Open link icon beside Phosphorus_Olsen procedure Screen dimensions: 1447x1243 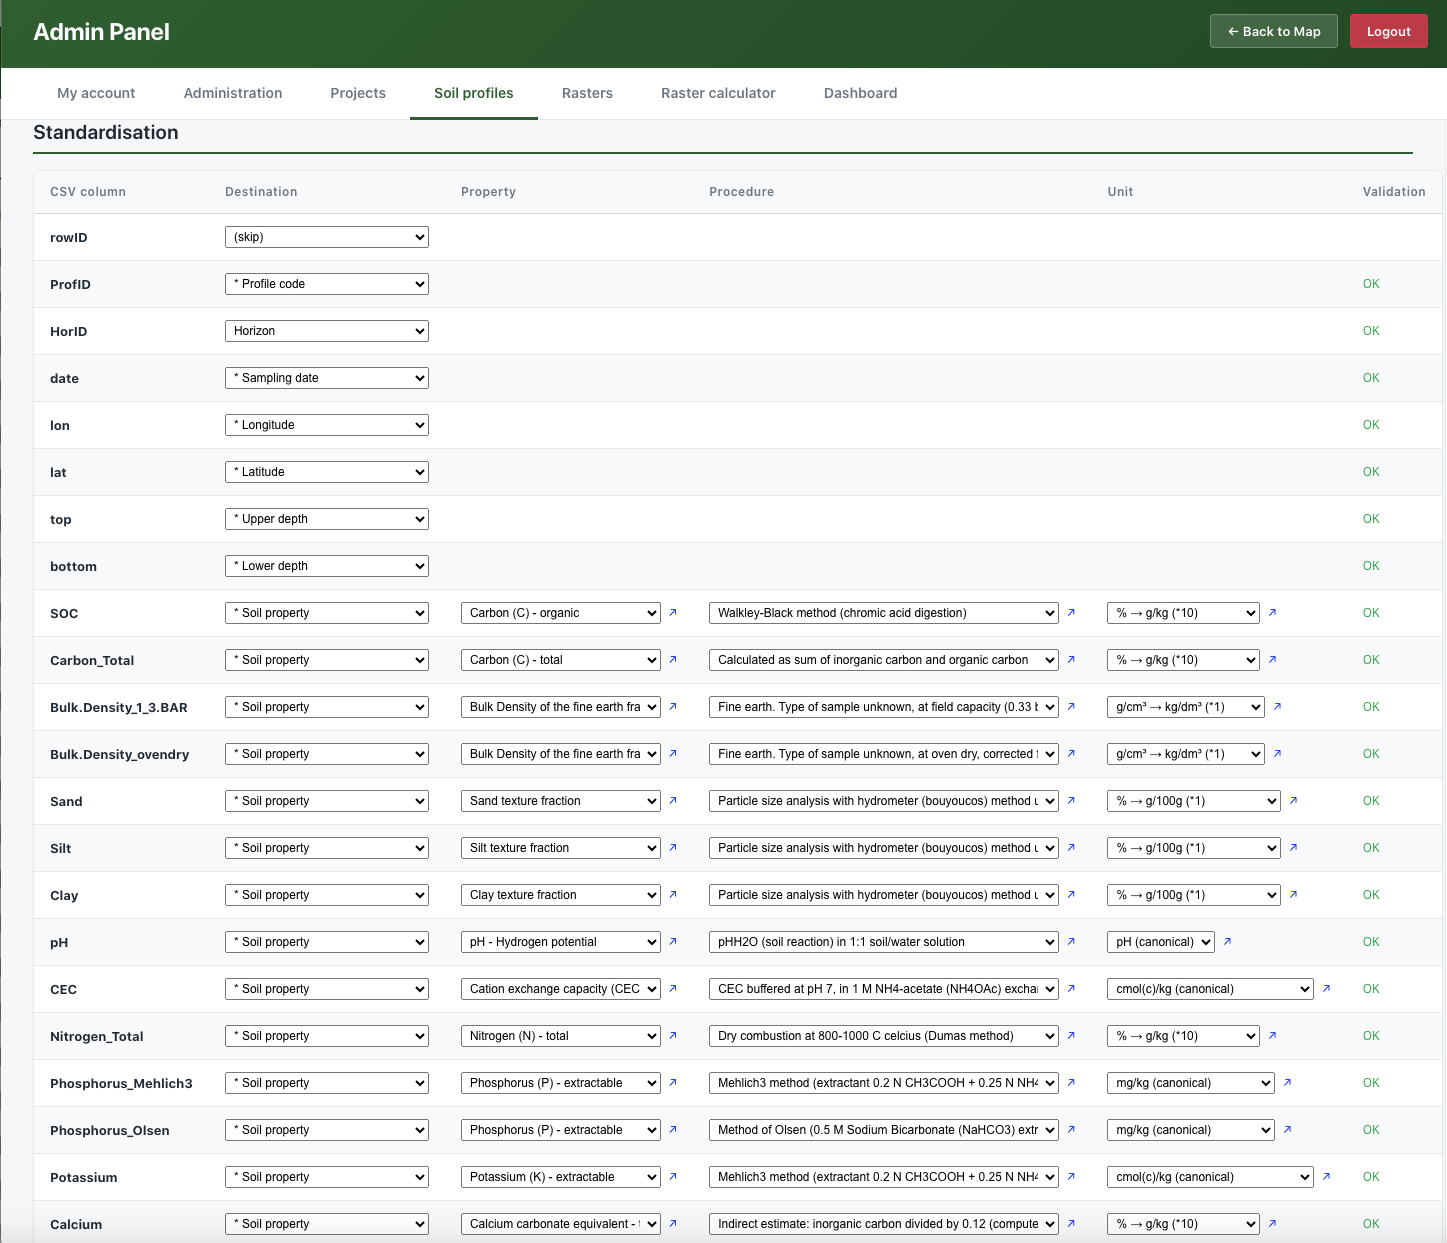point(1071,1130)
